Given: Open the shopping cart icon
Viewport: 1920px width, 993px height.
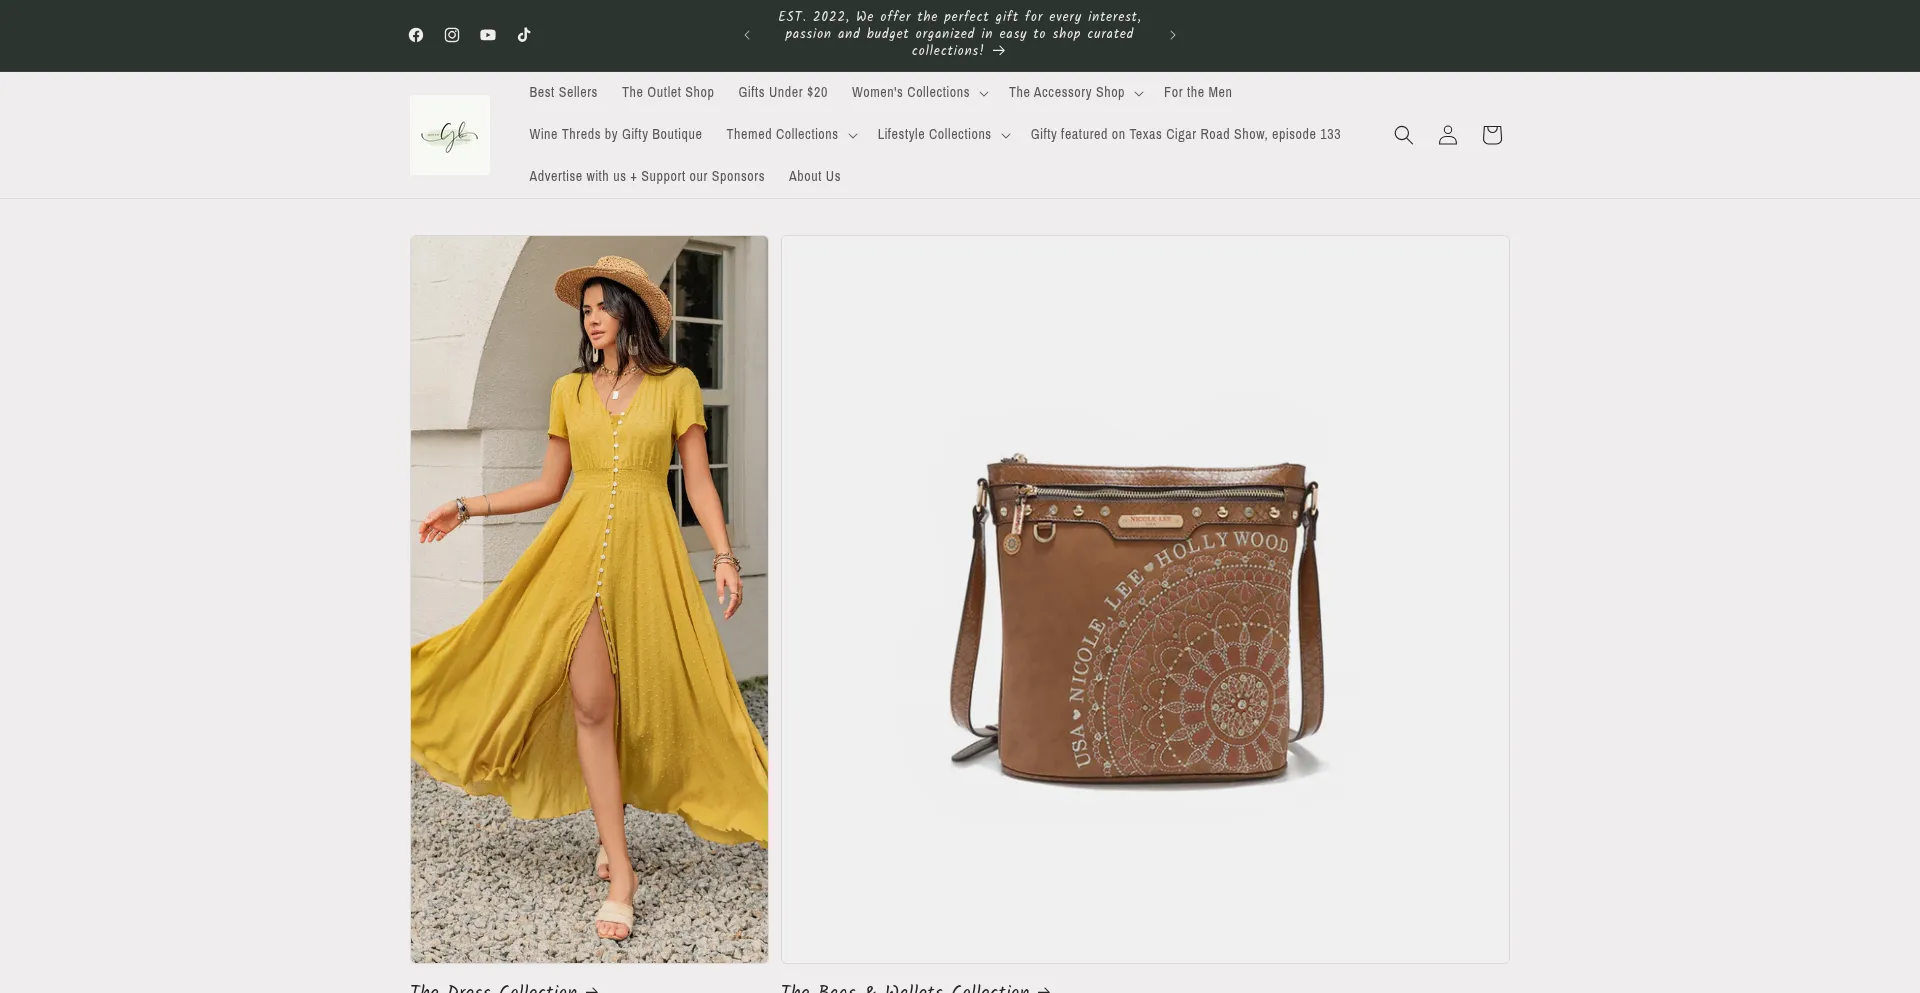Looking at the screenshot, I should coord(1492,135).
